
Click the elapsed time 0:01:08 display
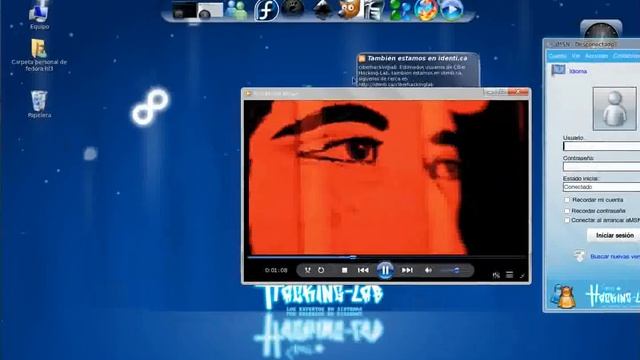pos(276,270)
